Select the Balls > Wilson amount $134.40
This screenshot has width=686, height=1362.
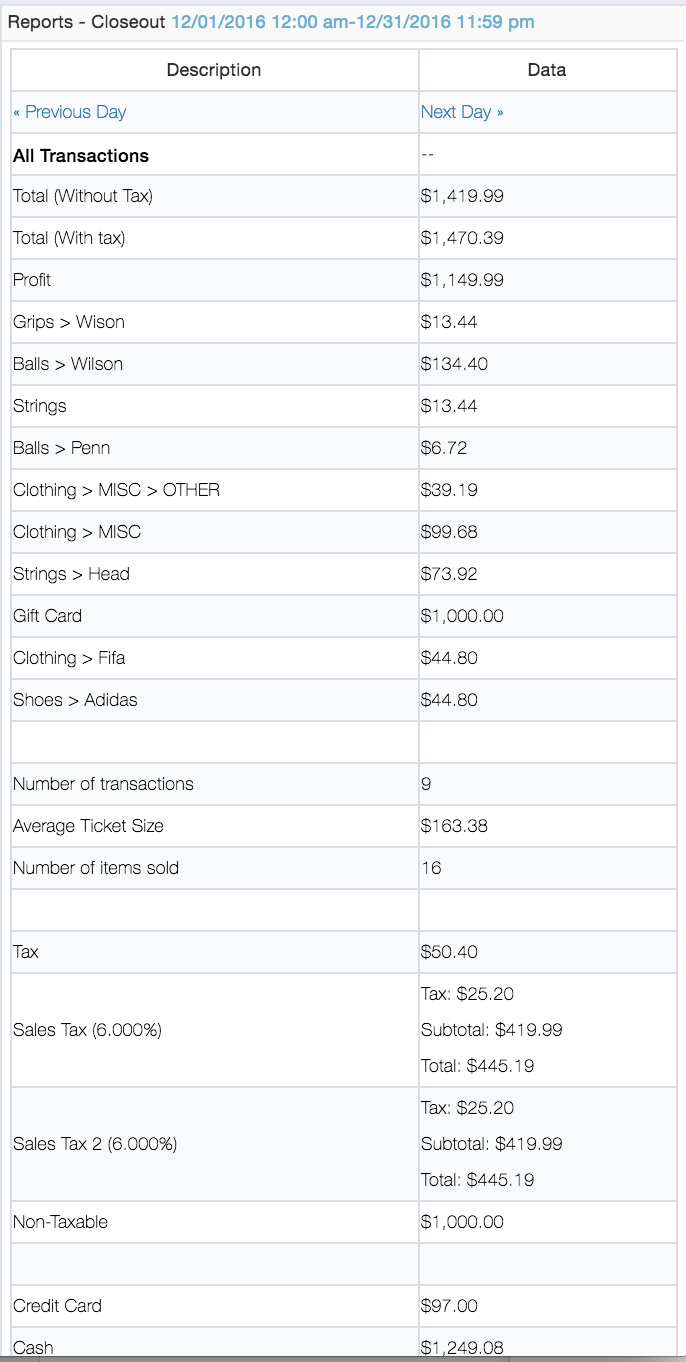click(x=454, y=364)
